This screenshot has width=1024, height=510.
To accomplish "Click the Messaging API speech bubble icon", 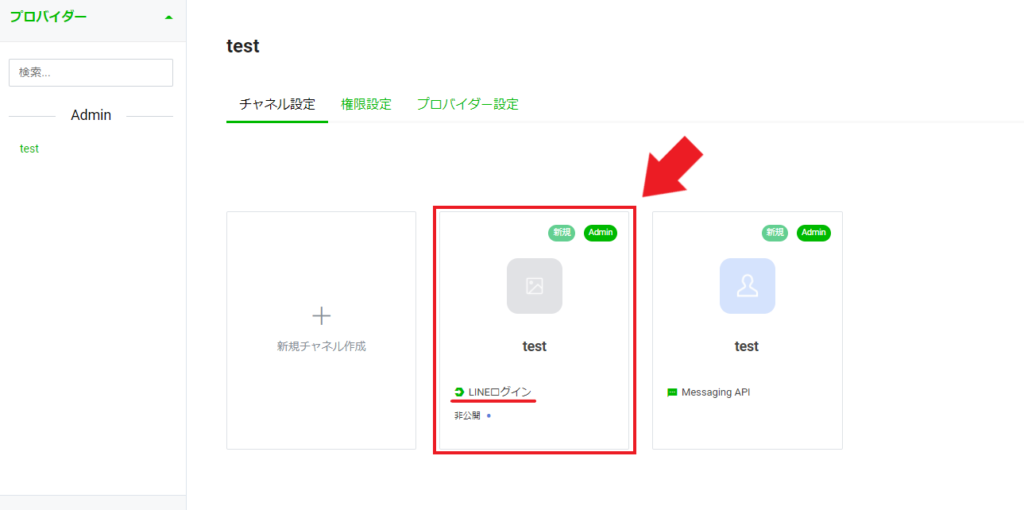I will coord(672,393).
